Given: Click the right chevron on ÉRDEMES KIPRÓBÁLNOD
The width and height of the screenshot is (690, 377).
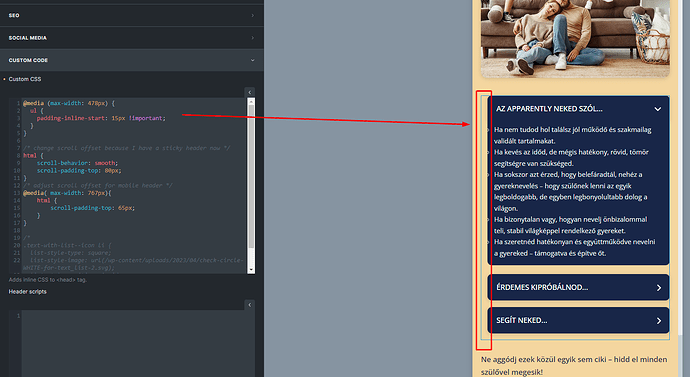Looking at the screenshot, I should [x=659, y=288].
